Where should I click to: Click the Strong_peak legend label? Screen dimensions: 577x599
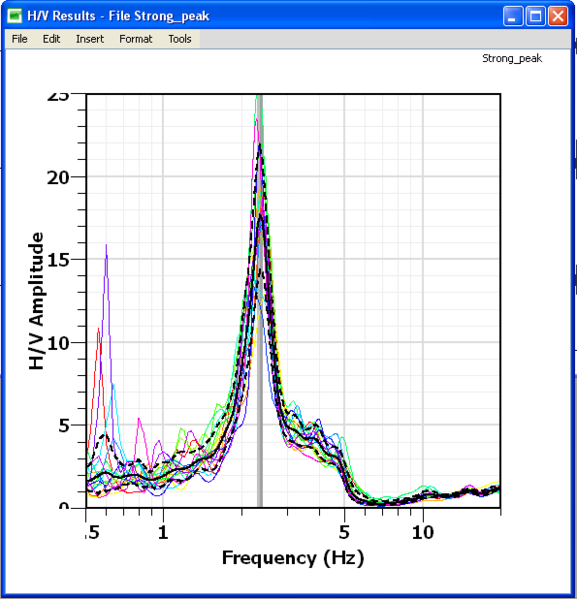[512, 58]
